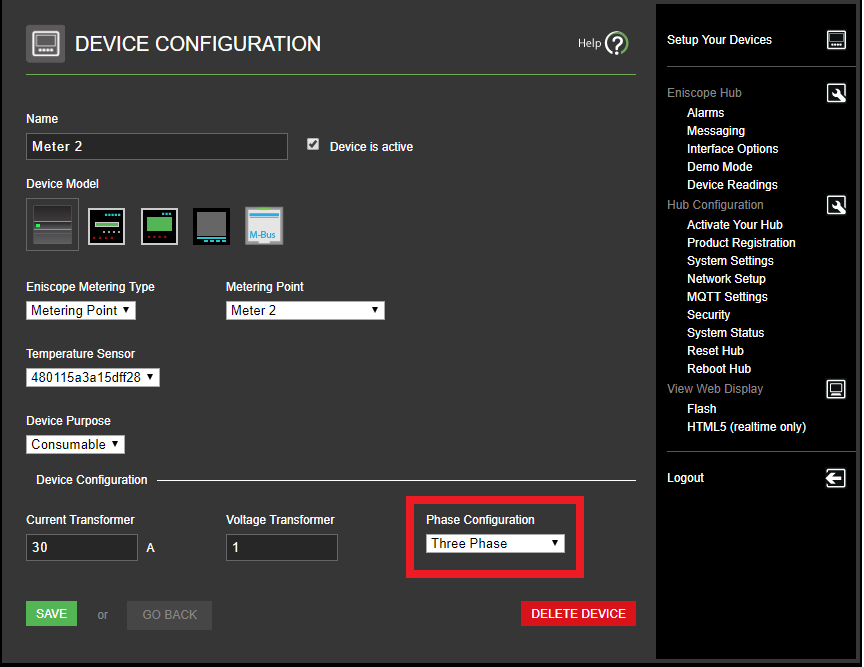Click the red DELETE DEVICE button

tap(578, 614)
